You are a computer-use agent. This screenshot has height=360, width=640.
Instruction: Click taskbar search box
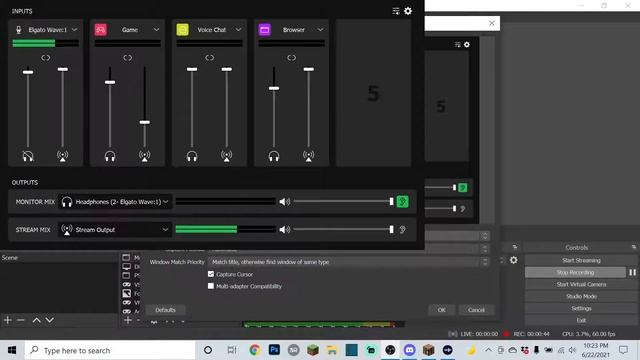point(110,350)
